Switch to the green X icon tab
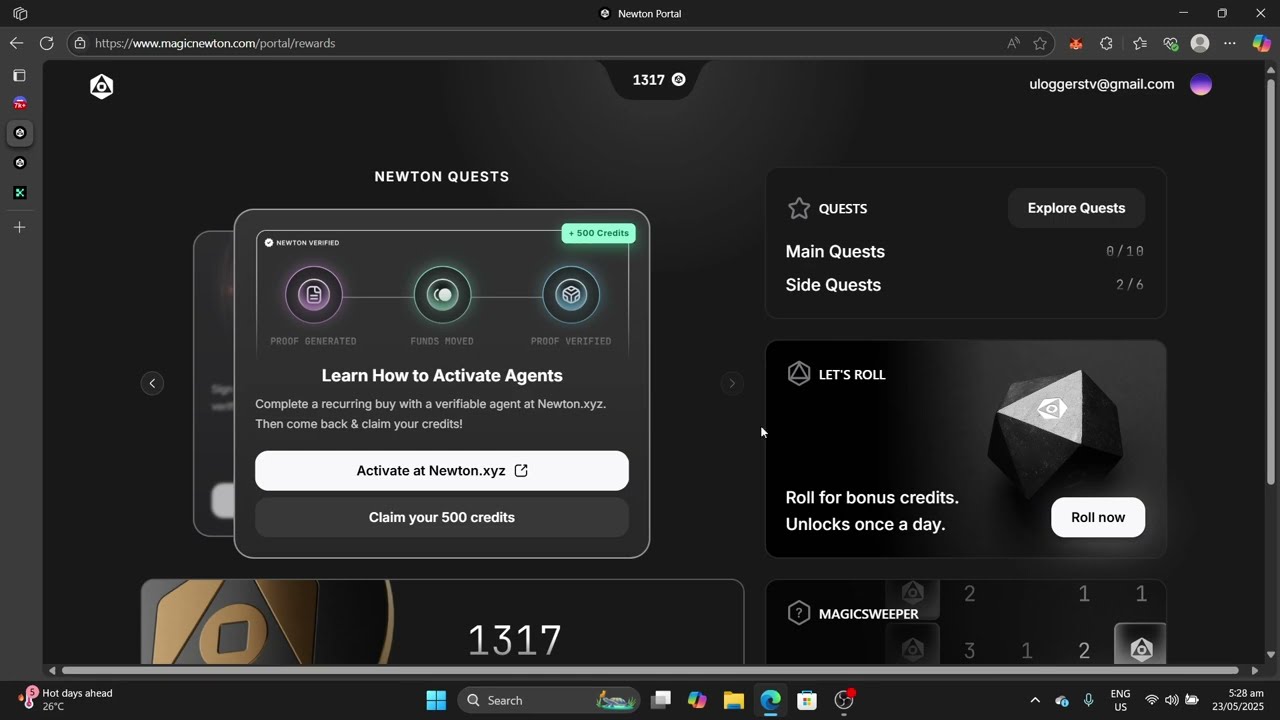The image size is (1280, 720). point(19,193)
